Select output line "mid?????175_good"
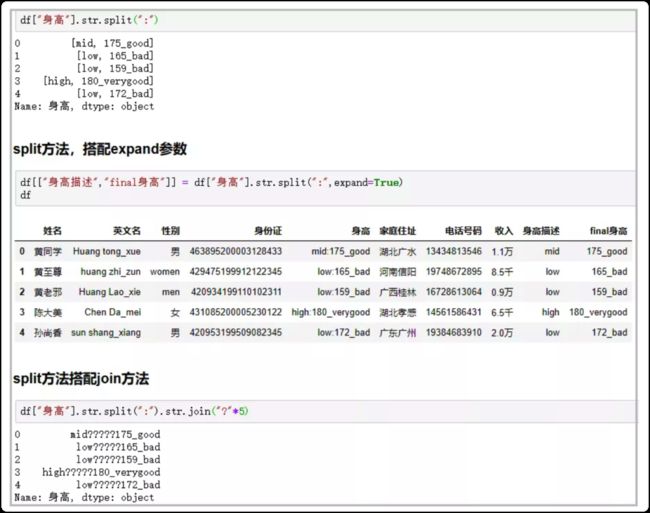The height and width of the screenshot is (513, 650). tap(115, 435)
